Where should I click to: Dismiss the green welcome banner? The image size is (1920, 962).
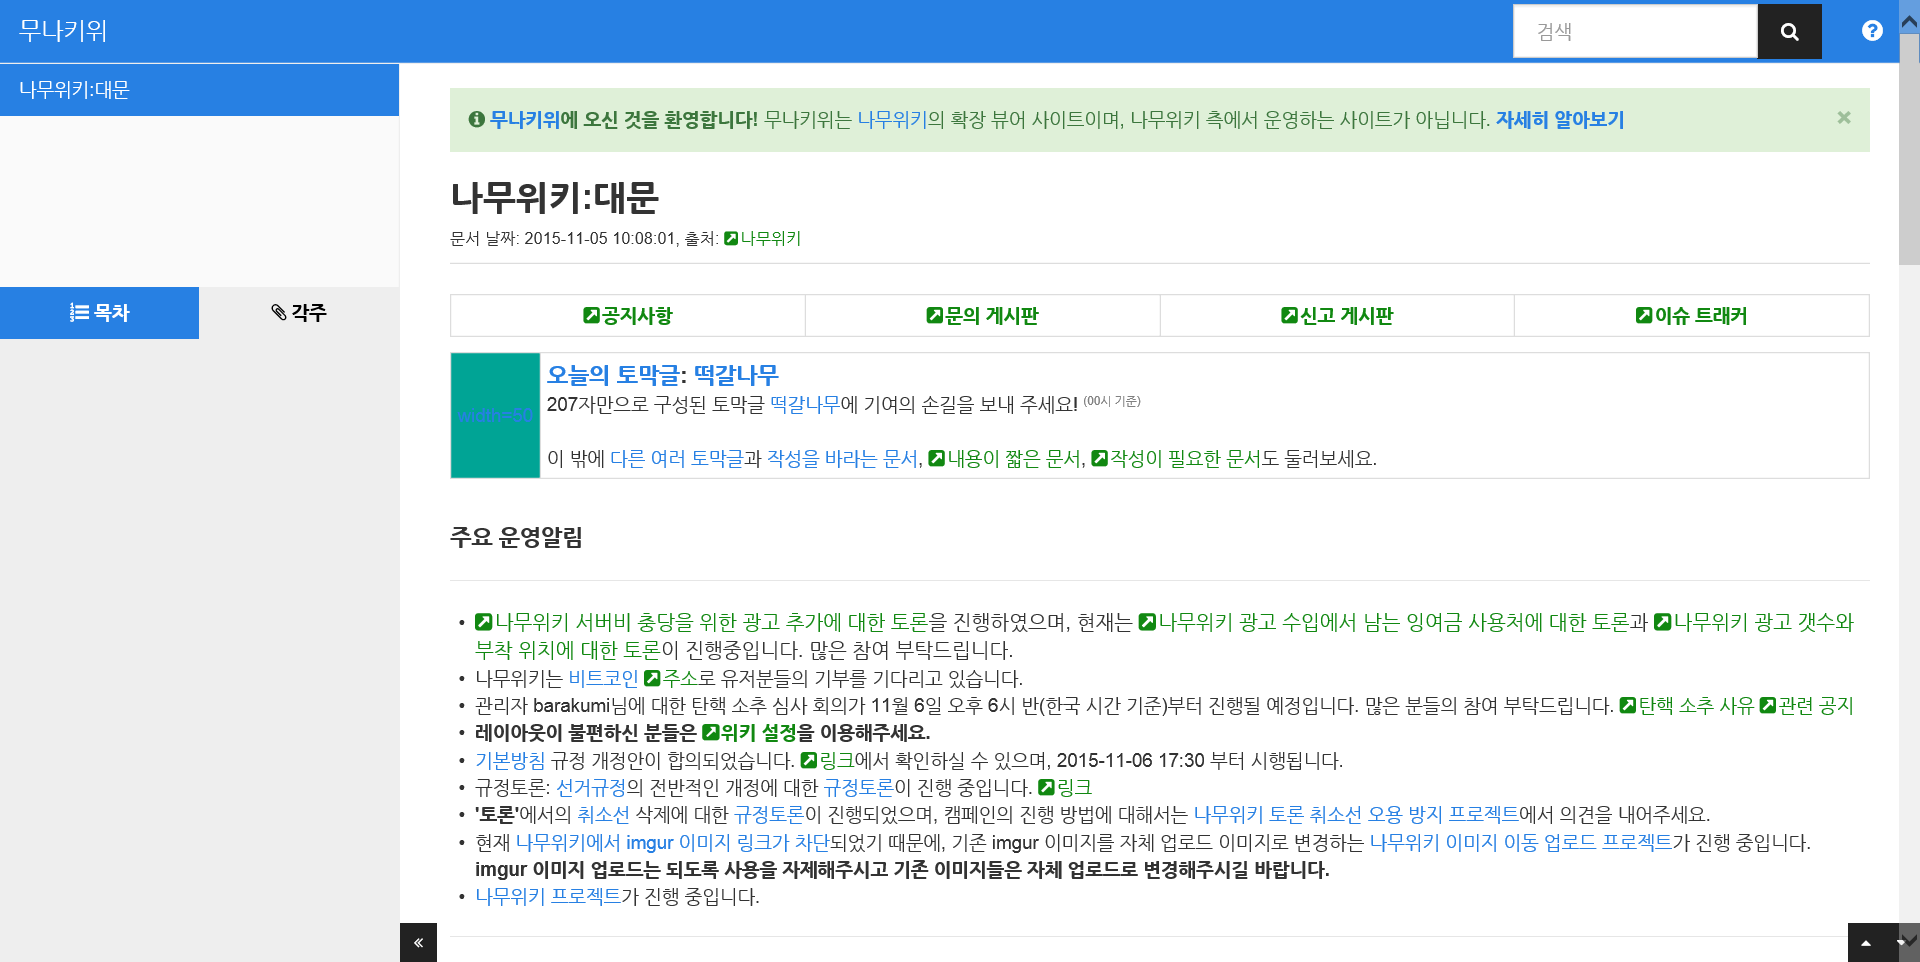(x=1844, y=118)
